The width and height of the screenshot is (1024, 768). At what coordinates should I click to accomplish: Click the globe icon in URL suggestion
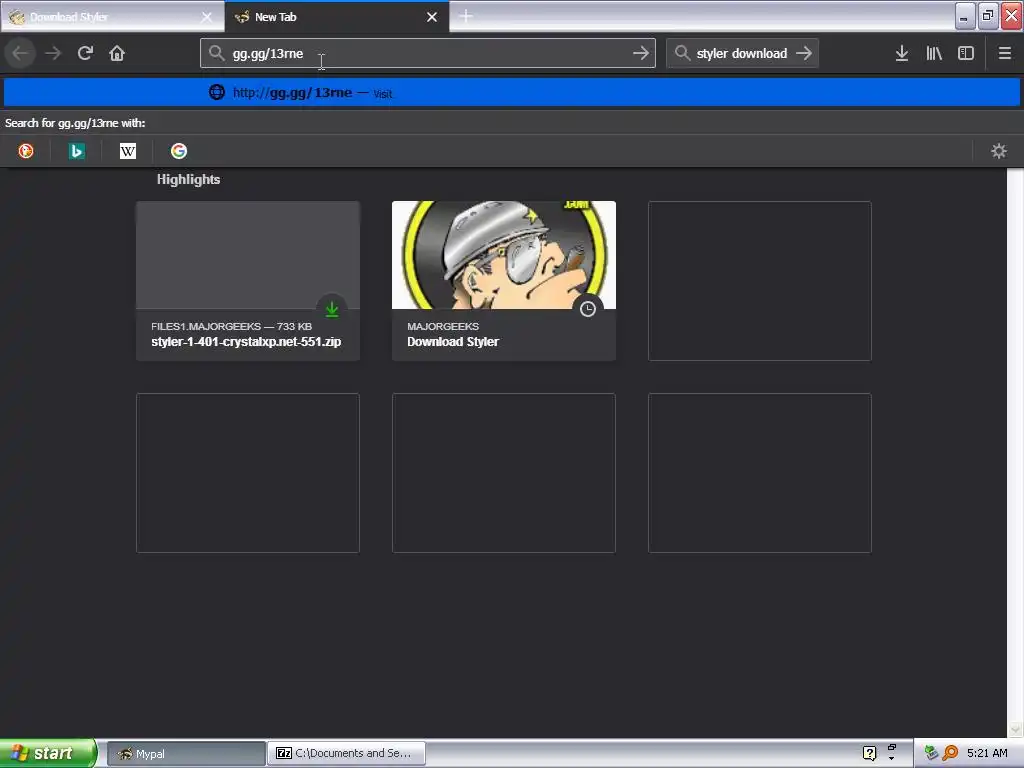pos(217,92)
